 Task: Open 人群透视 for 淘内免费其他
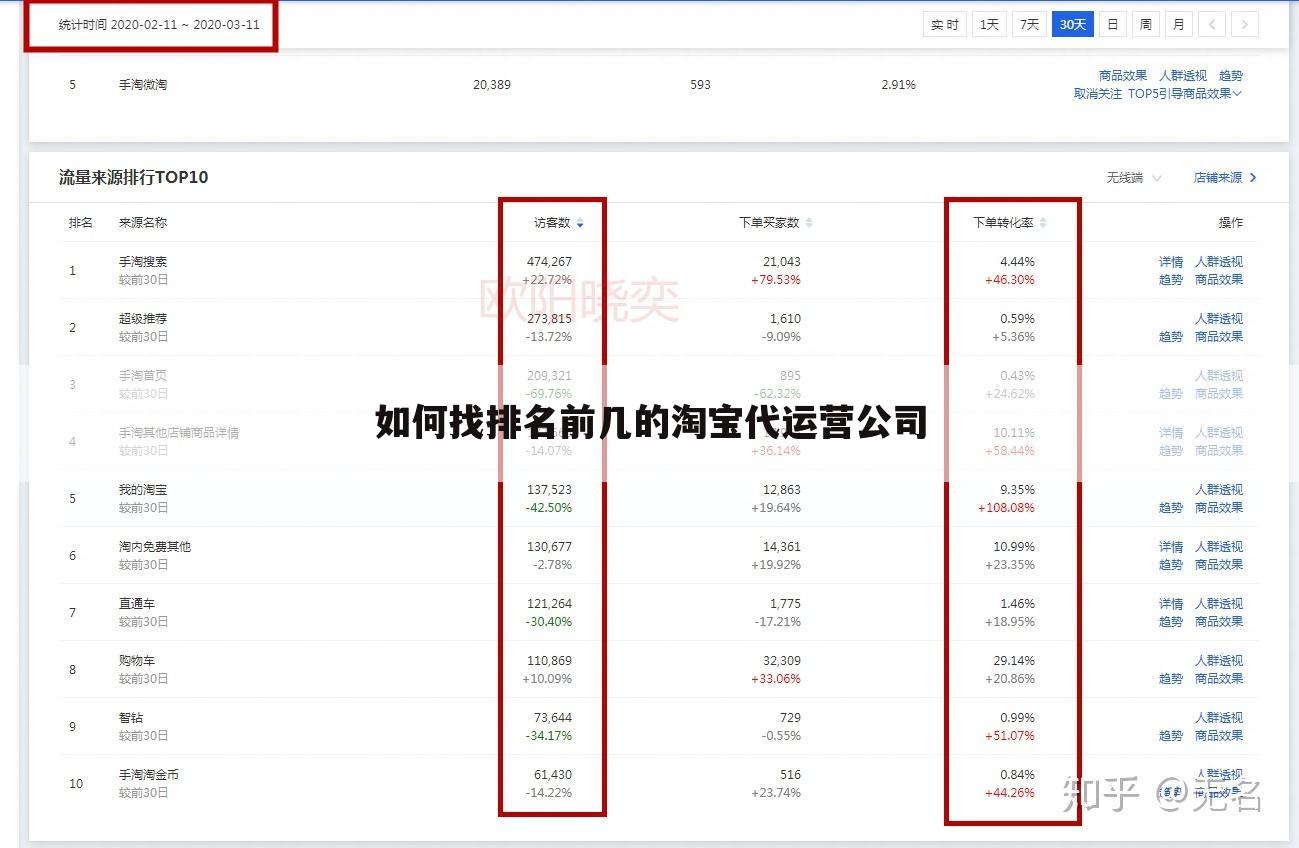click(x=1219, y=547)
